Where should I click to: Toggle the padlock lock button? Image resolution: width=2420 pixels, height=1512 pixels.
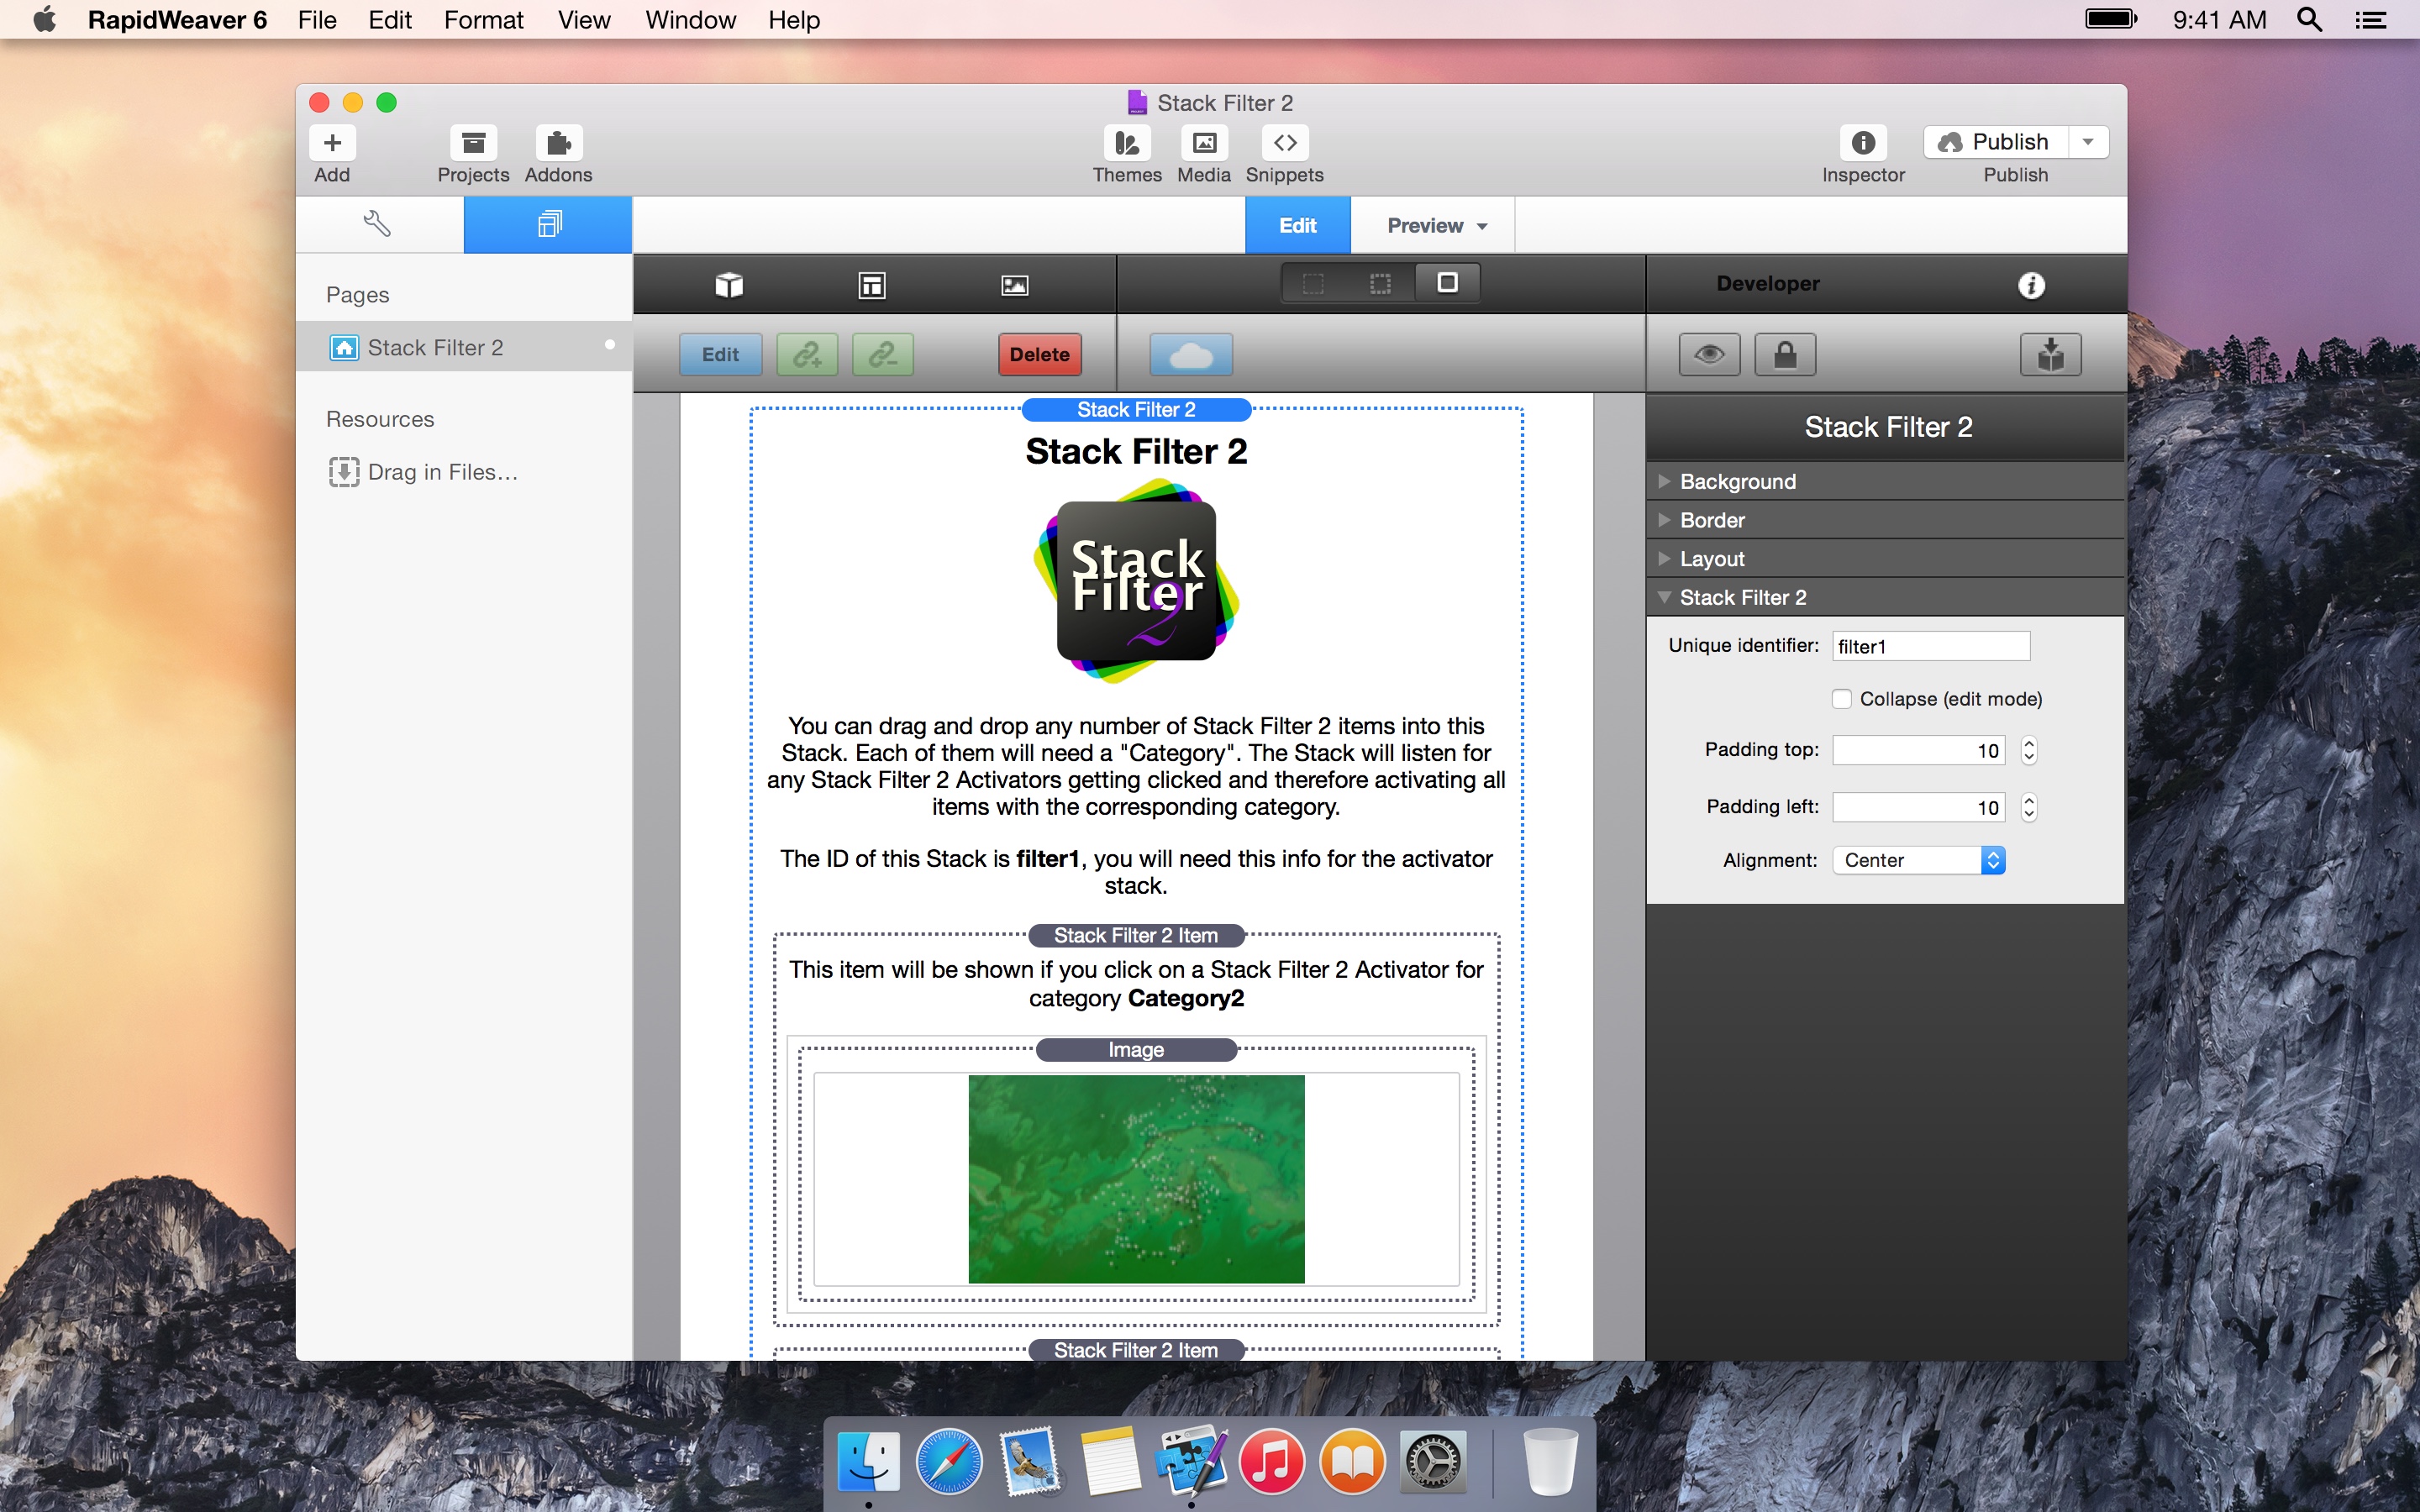1785,354
